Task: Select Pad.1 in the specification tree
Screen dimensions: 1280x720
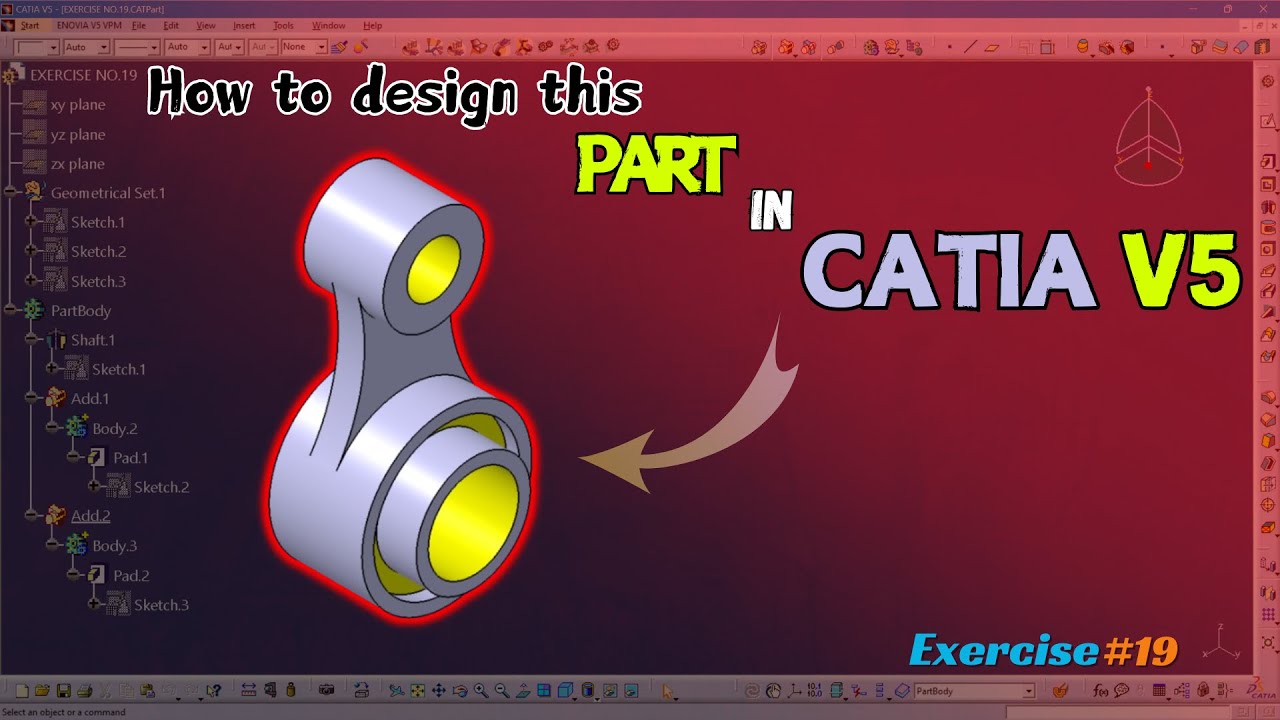Action: point(130,457)
